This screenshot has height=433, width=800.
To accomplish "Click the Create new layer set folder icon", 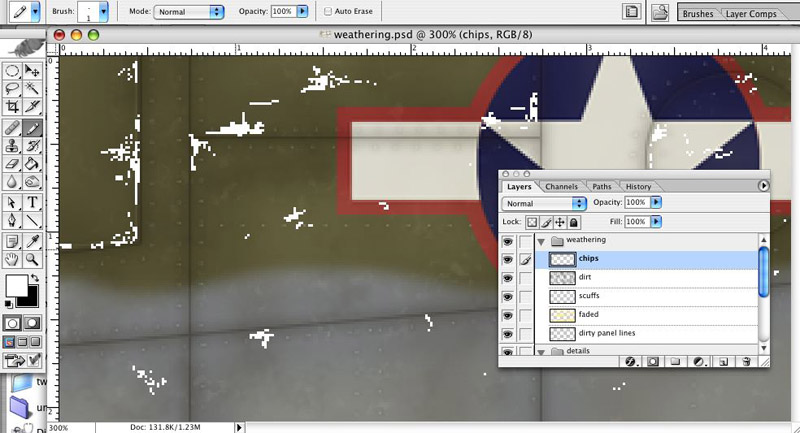I will click(x=676, y=362).
